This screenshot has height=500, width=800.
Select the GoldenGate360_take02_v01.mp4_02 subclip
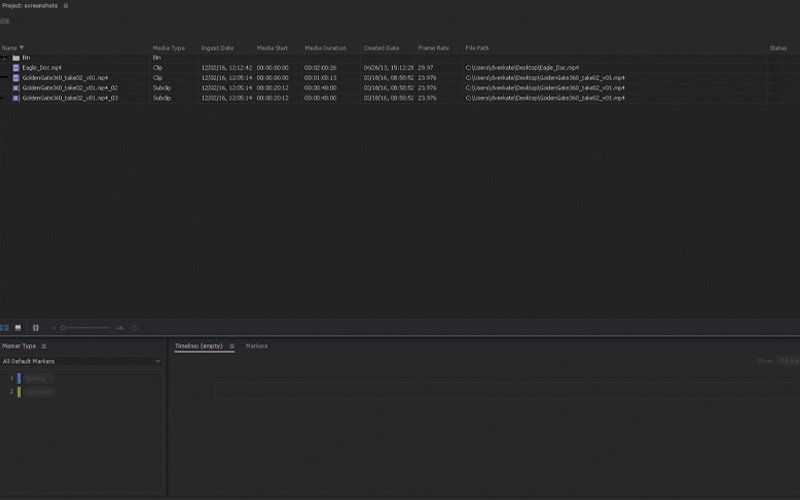[70, 88]
